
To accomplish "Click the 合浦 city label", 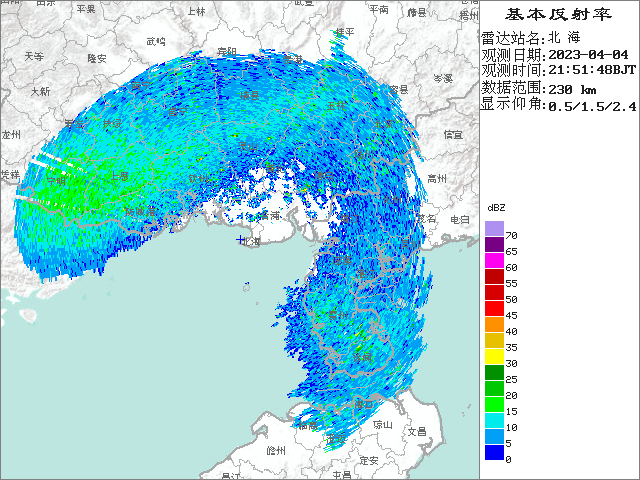I will [x=271, y=215].
